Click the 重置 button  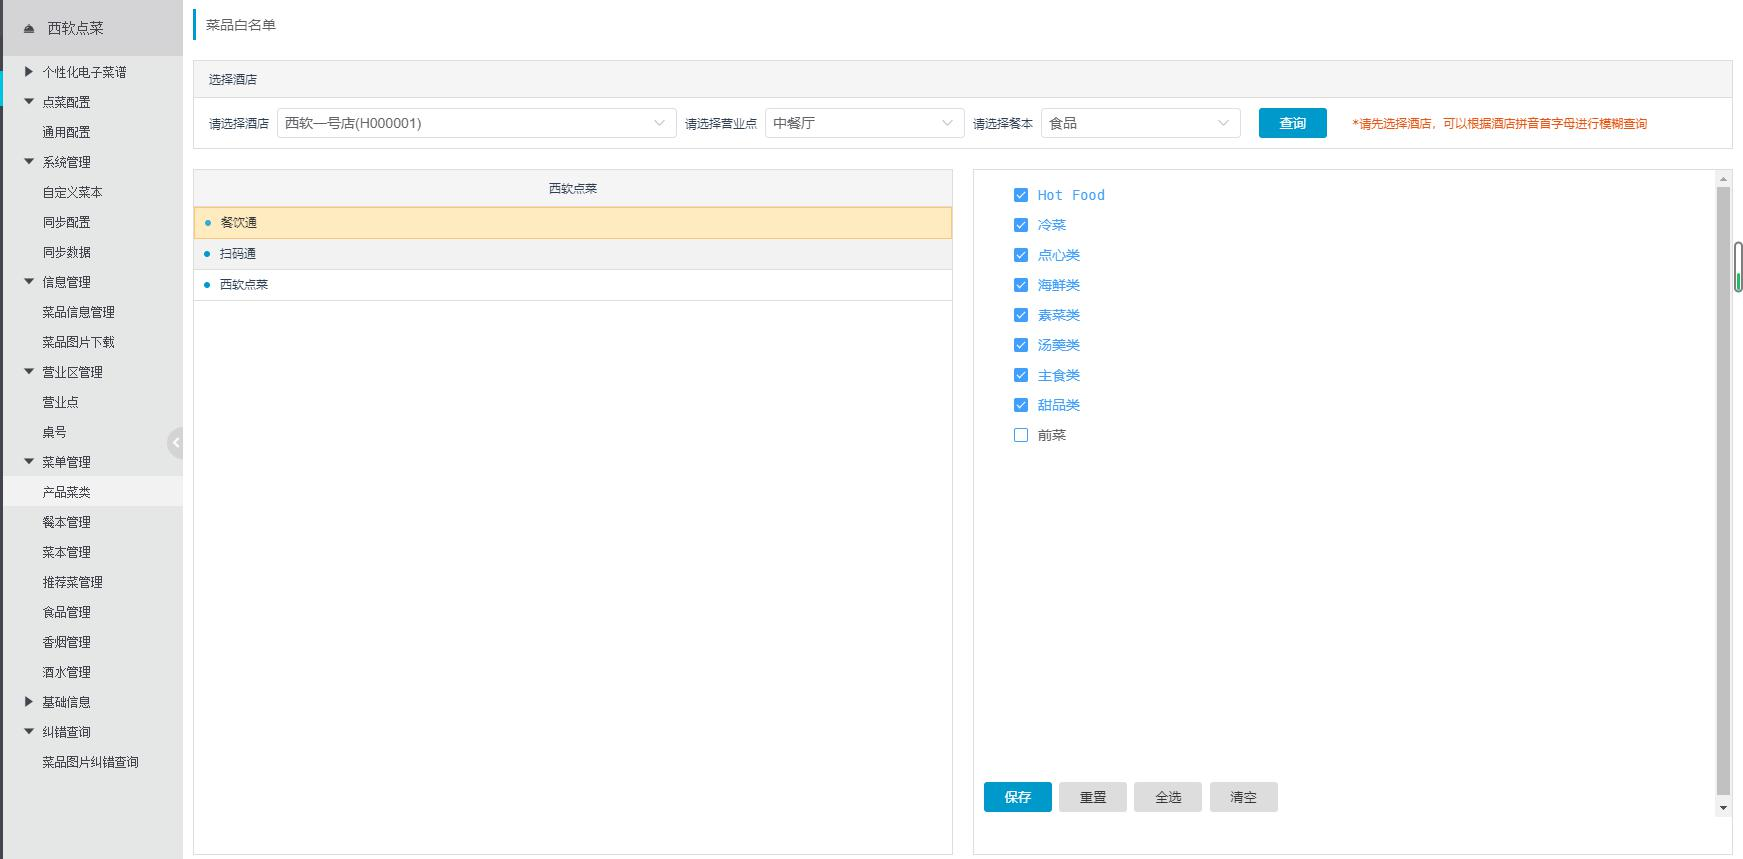coord(1093,797)
